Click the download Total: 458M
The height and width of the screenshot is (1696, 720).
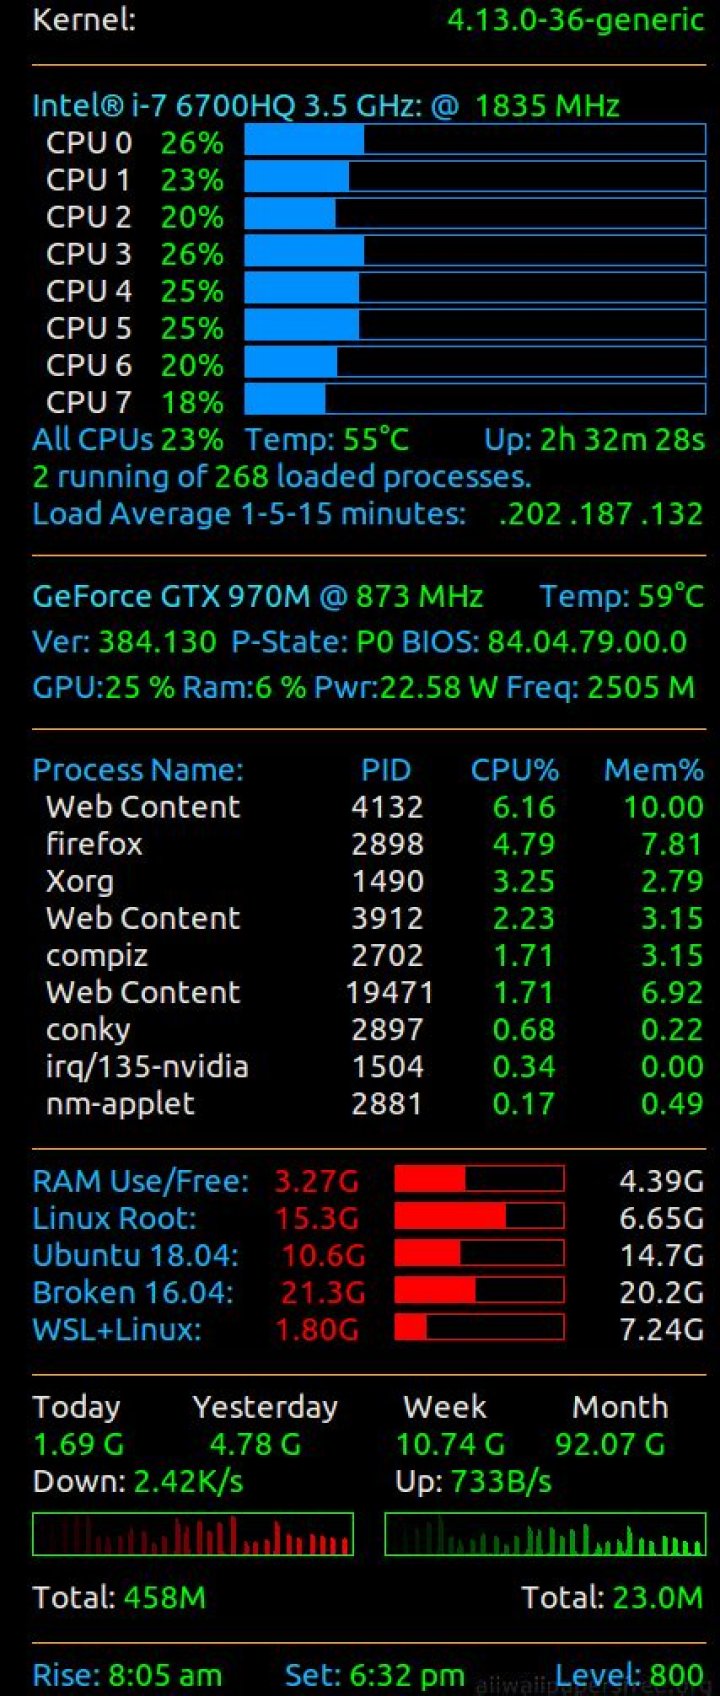[x=119, y=1597]
